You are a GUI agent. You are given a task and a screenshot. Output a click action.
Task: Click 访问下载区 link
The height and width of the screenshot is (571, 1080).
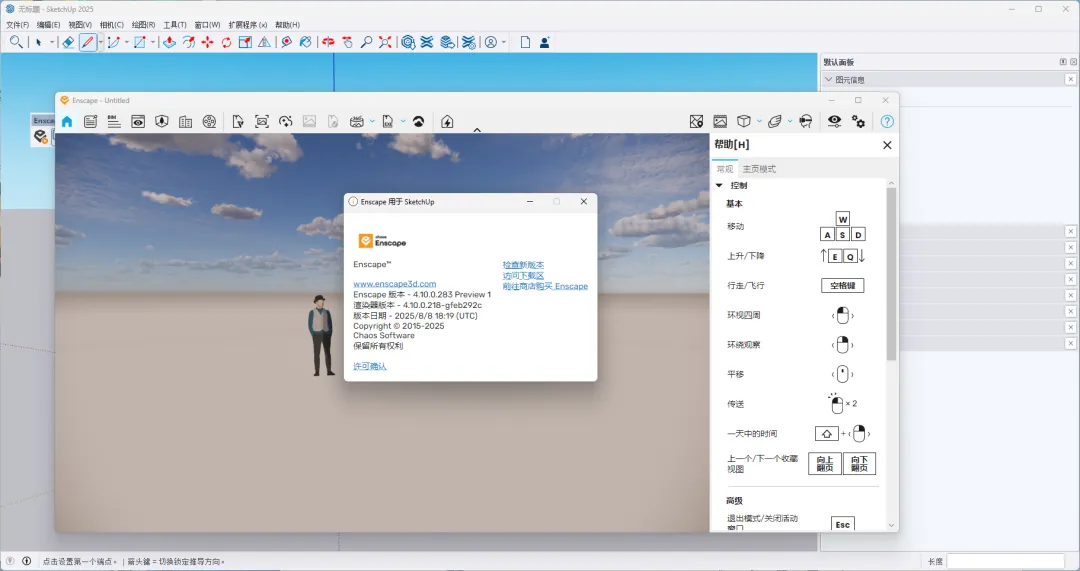coord(523,276)
